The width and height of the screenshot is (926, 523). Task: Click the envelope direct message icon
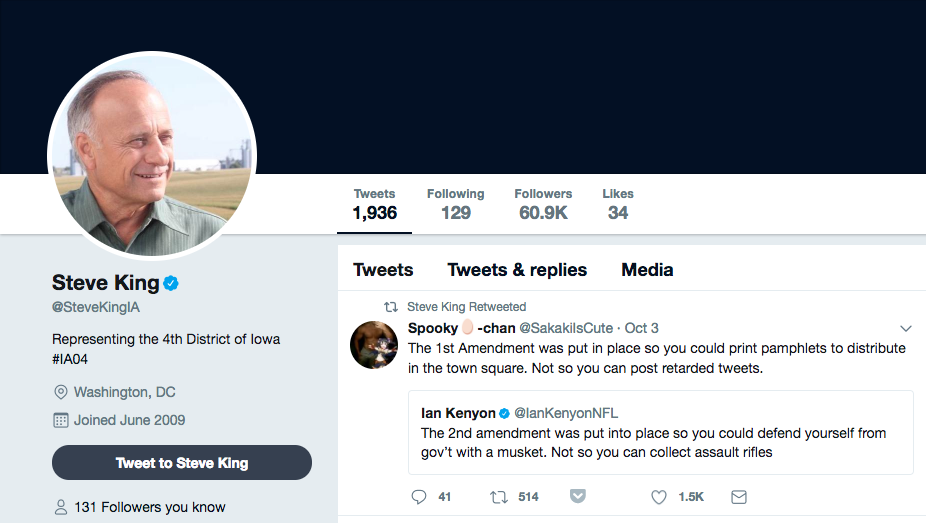[739, 497]
